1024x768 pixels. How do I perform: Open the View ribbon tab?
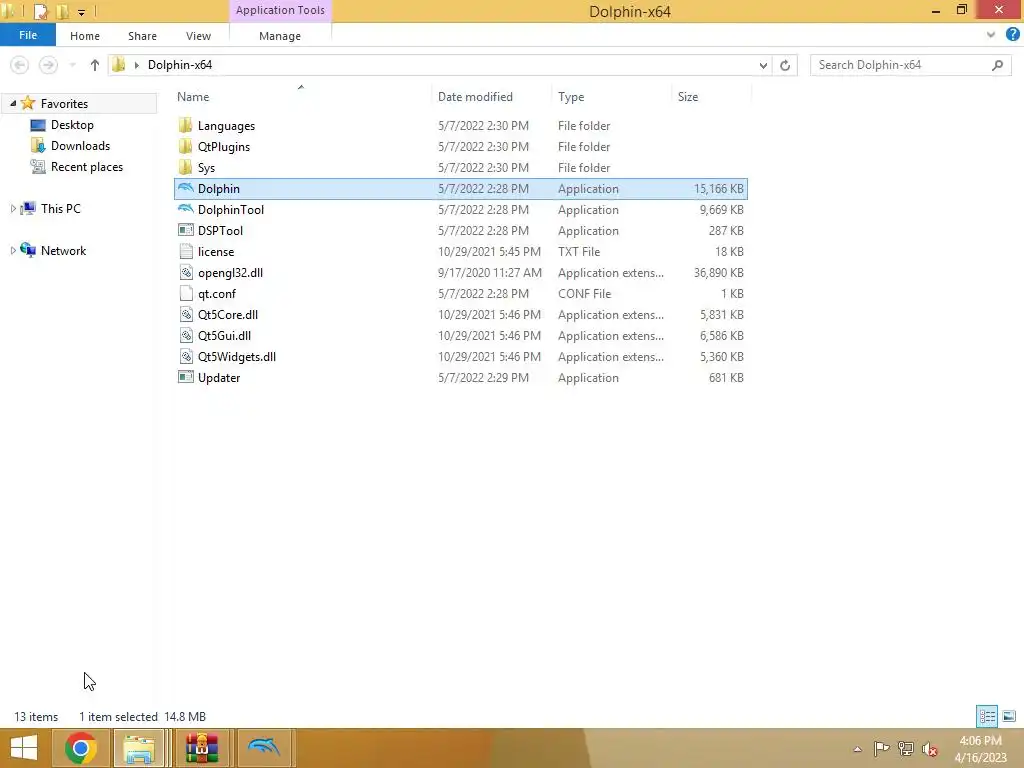(x=198, y=36)
